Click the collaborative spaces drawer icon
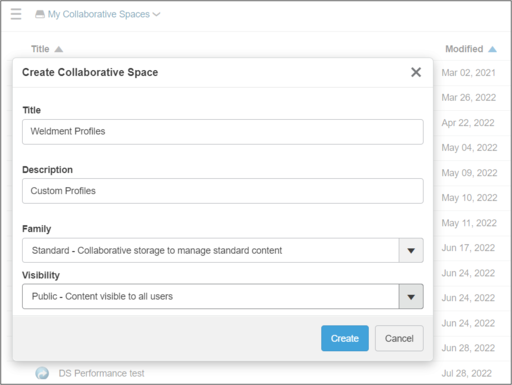The image size is (512, 385). click(x=40, y=14)
